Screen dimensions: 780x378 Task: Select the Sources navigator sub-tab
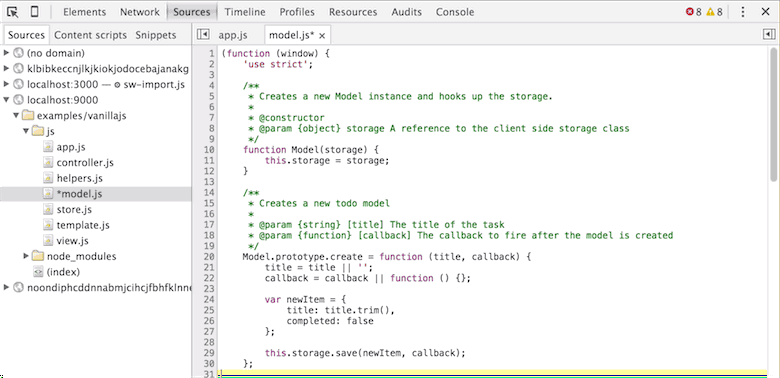click(x=26, y=35)
